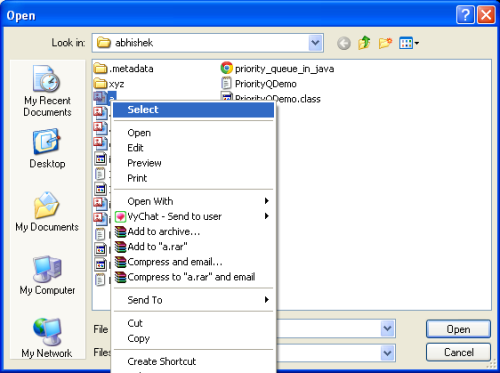Open the View menu icon
500x373 pixels.
[x=409, y=43]
